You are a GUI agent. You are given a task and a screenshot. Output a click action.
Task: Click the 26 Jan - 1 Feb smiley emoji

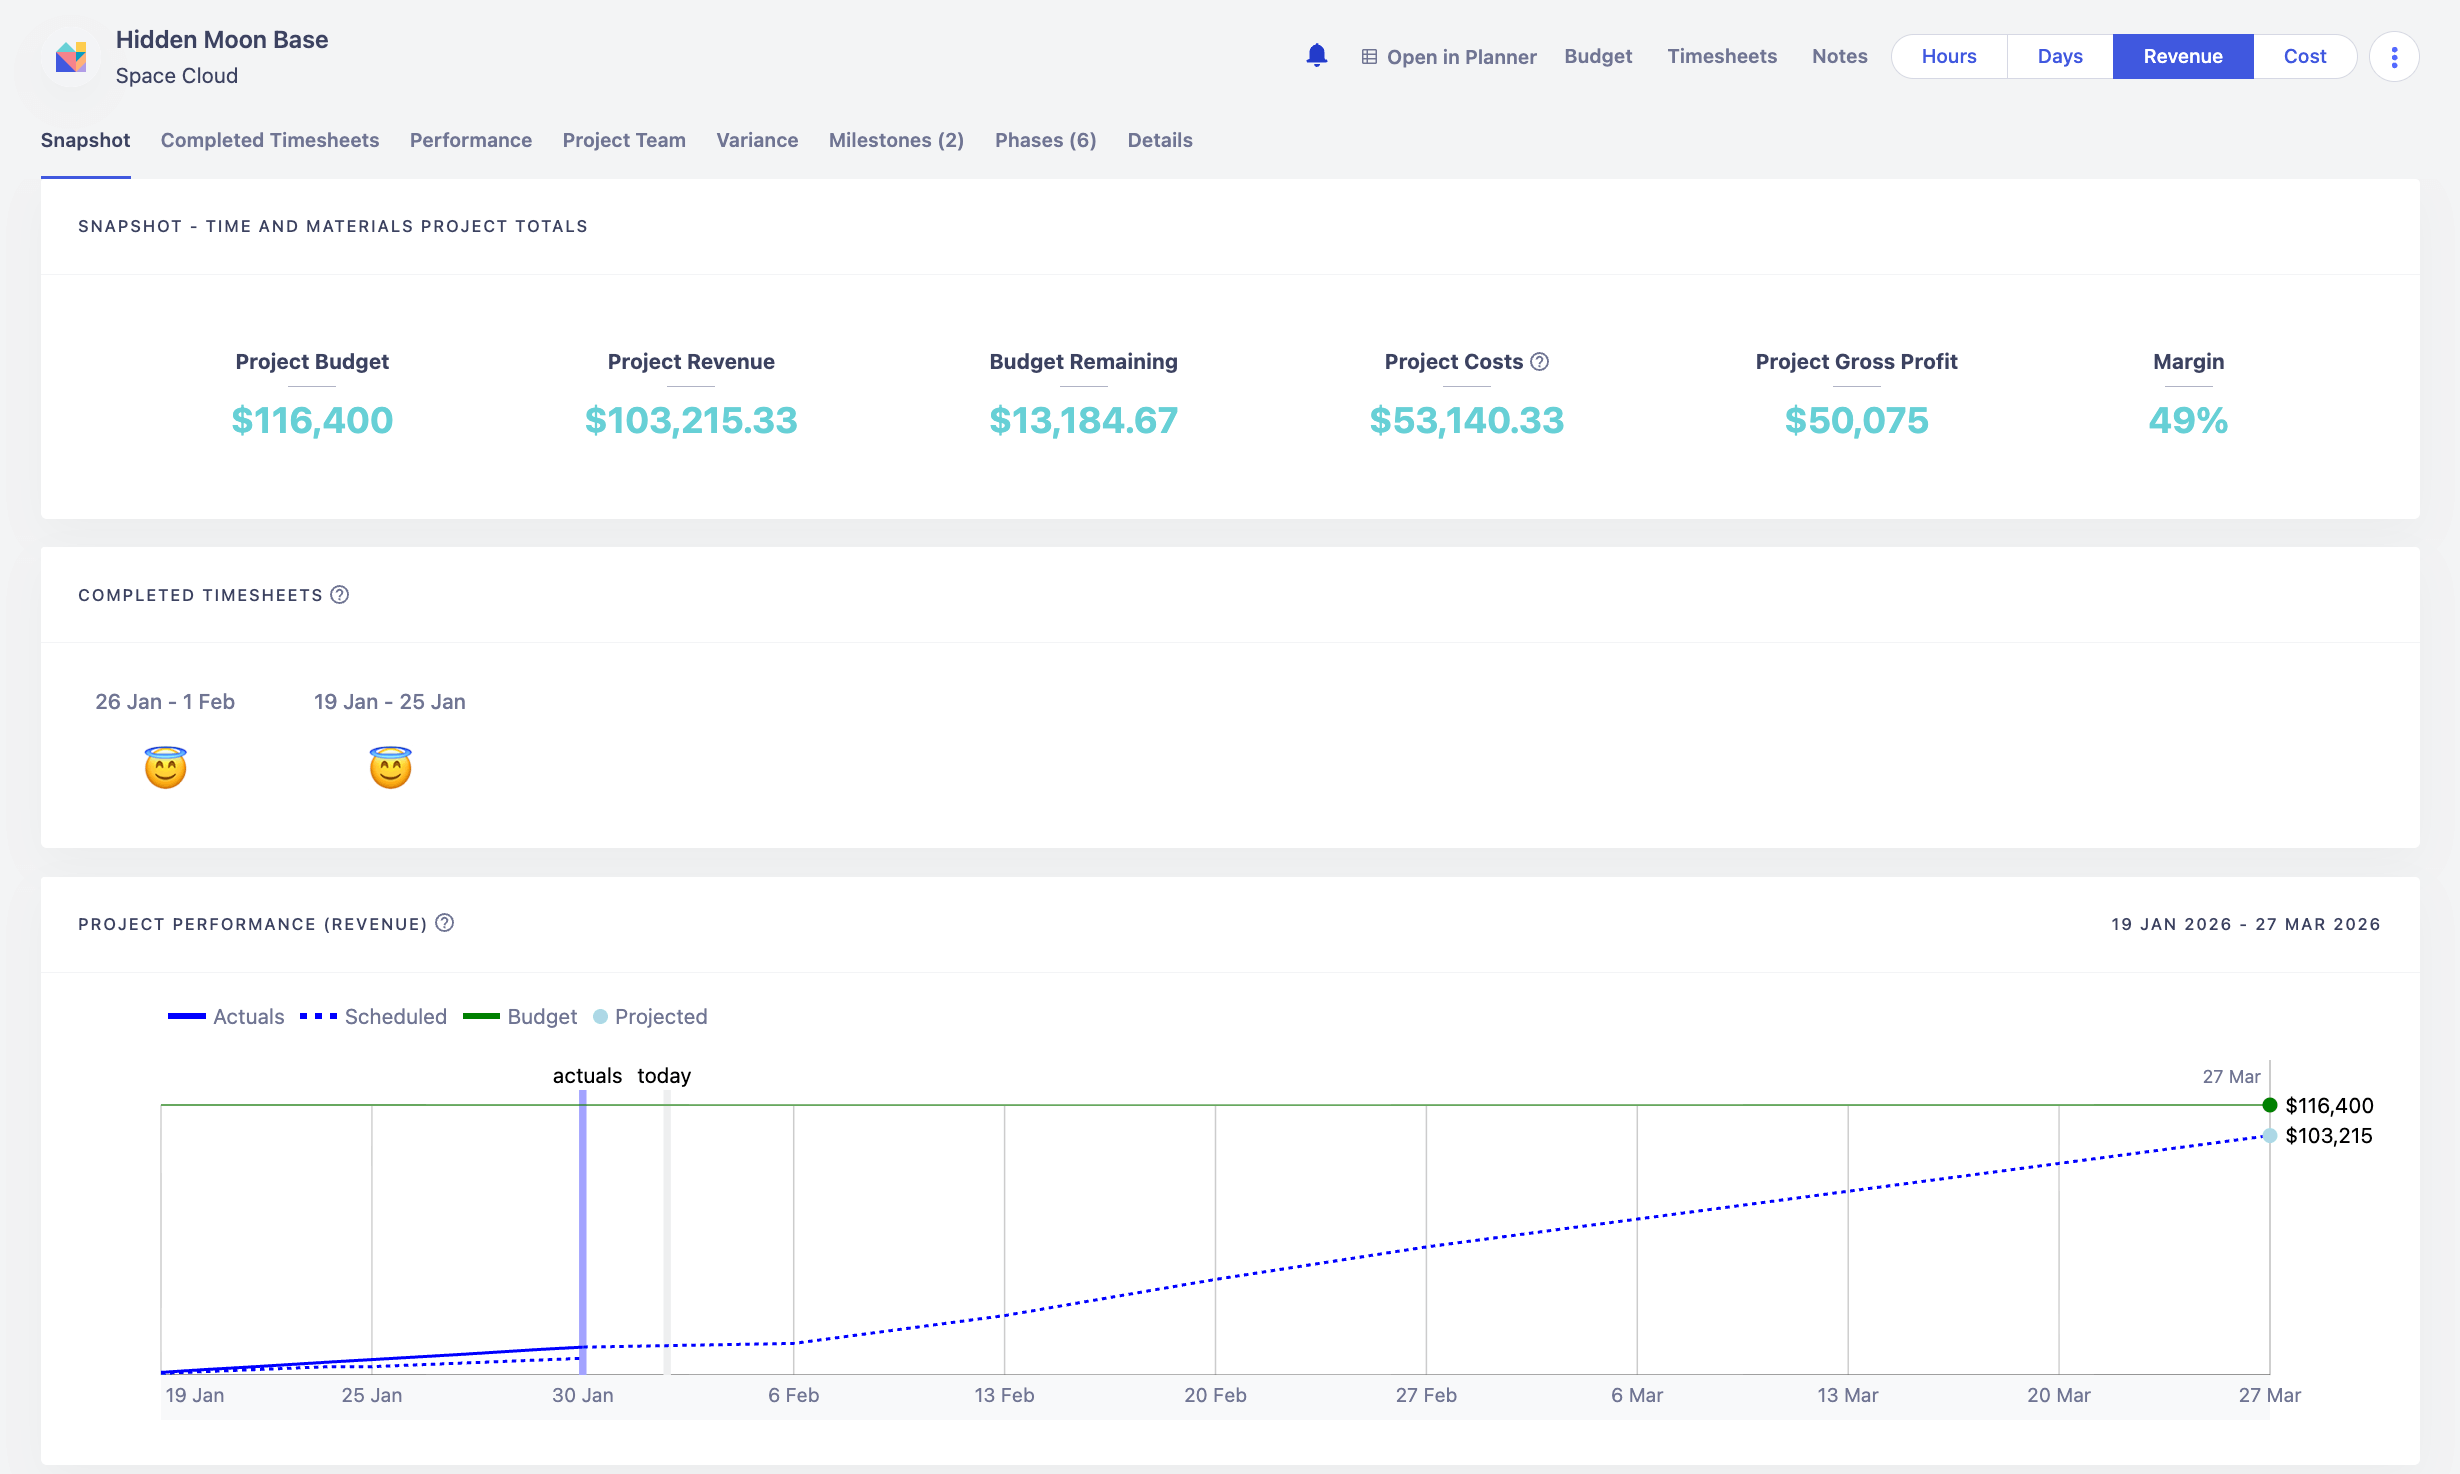click(165, 768)
